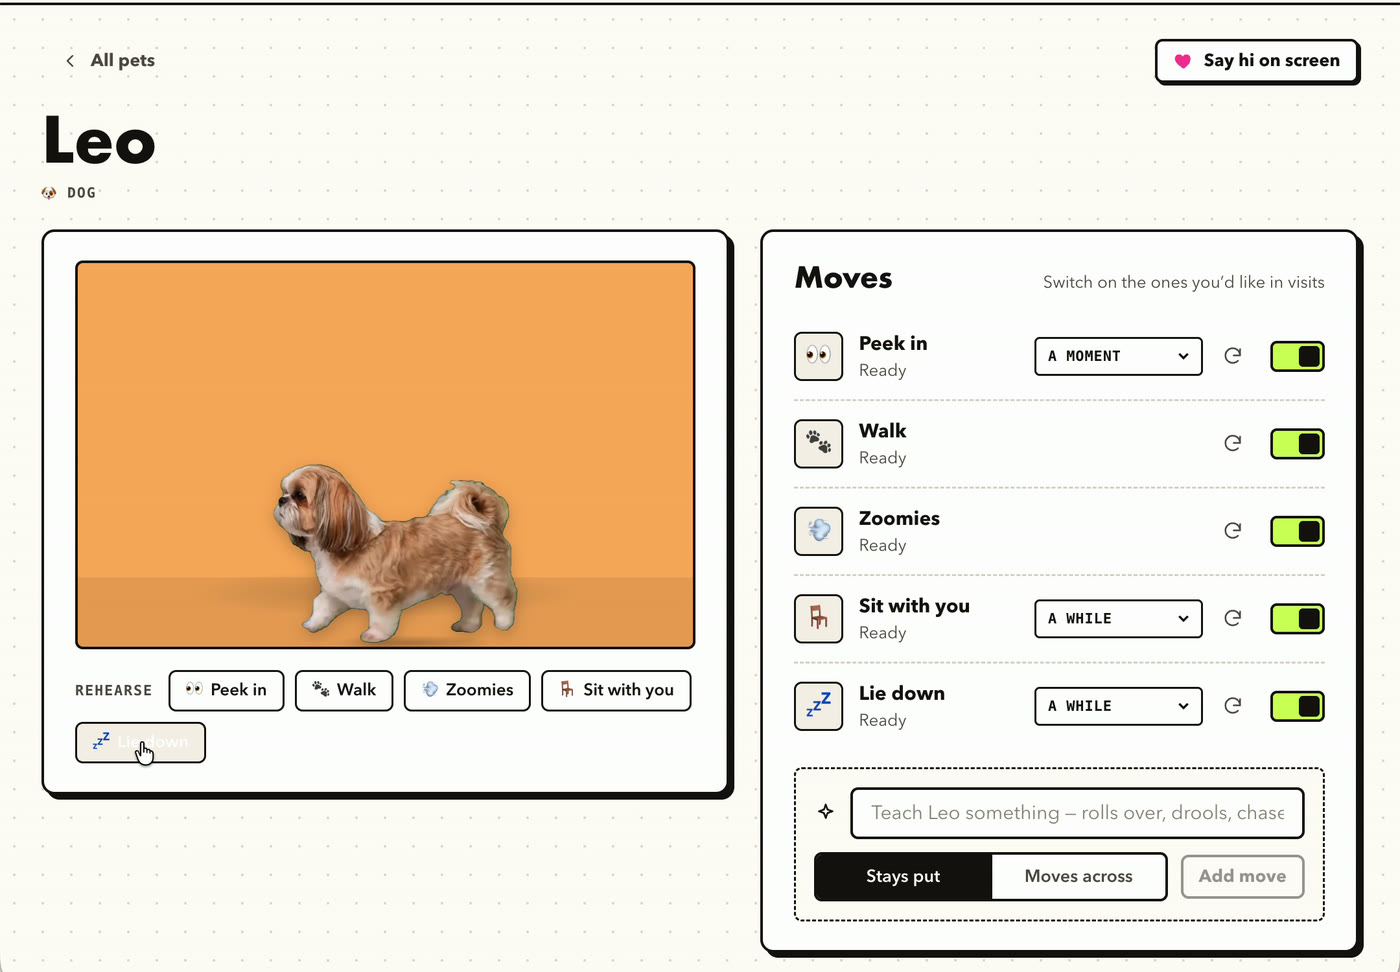Click the Walk paw prints icon
This screenshot has height=972, width=1400.
[x=818, y=444]
